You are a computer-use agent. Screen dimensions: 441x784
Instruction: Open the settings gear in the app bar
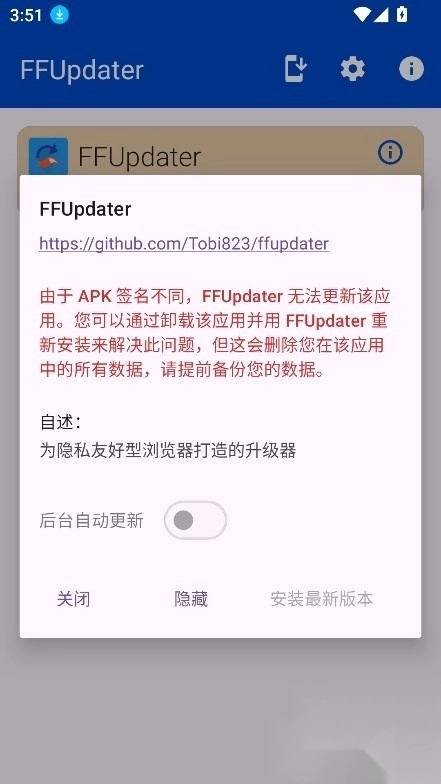pyautogui.click(x=352, y=69)
